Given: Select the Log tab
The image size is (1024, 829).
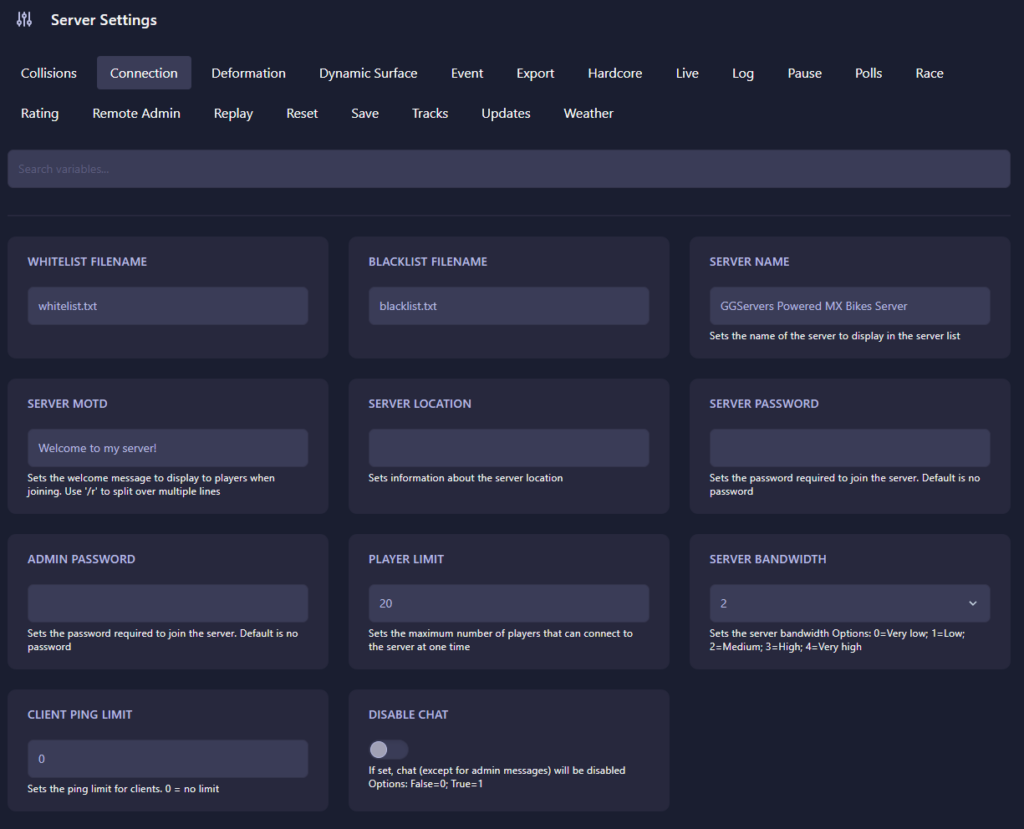Looking at the screenshot, I should click(743, 73).
